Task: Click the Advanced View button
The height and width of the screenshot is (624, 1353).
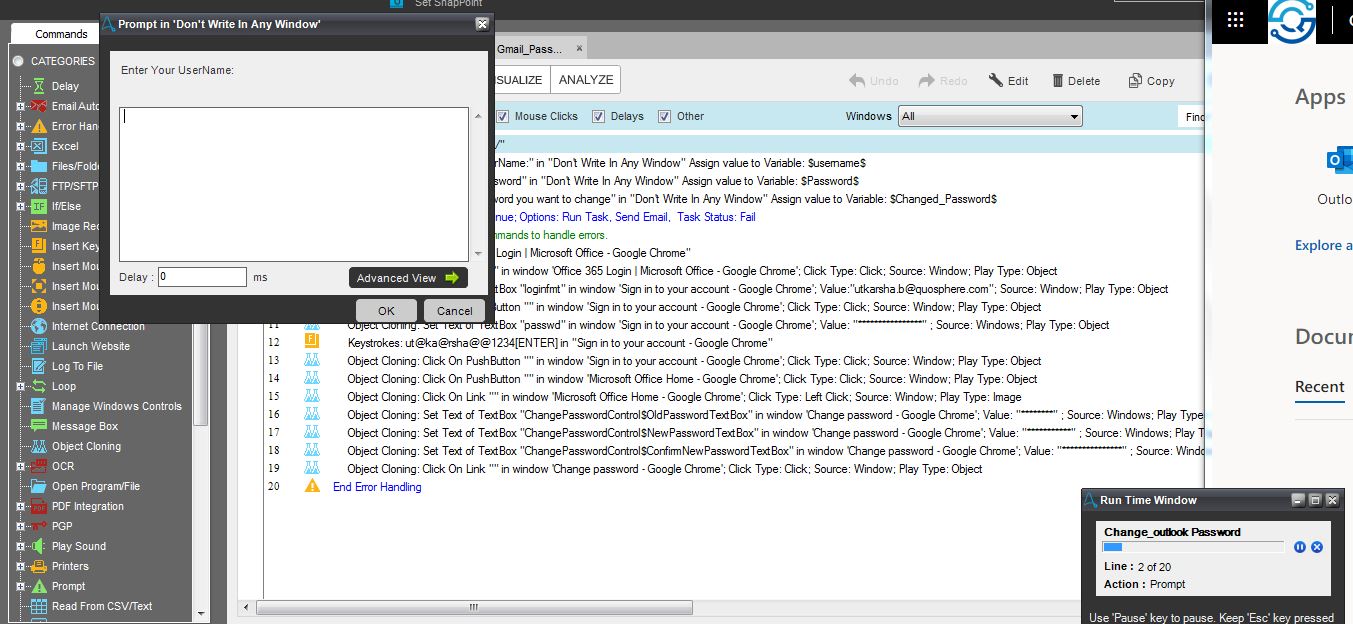Action: point(408,278)
